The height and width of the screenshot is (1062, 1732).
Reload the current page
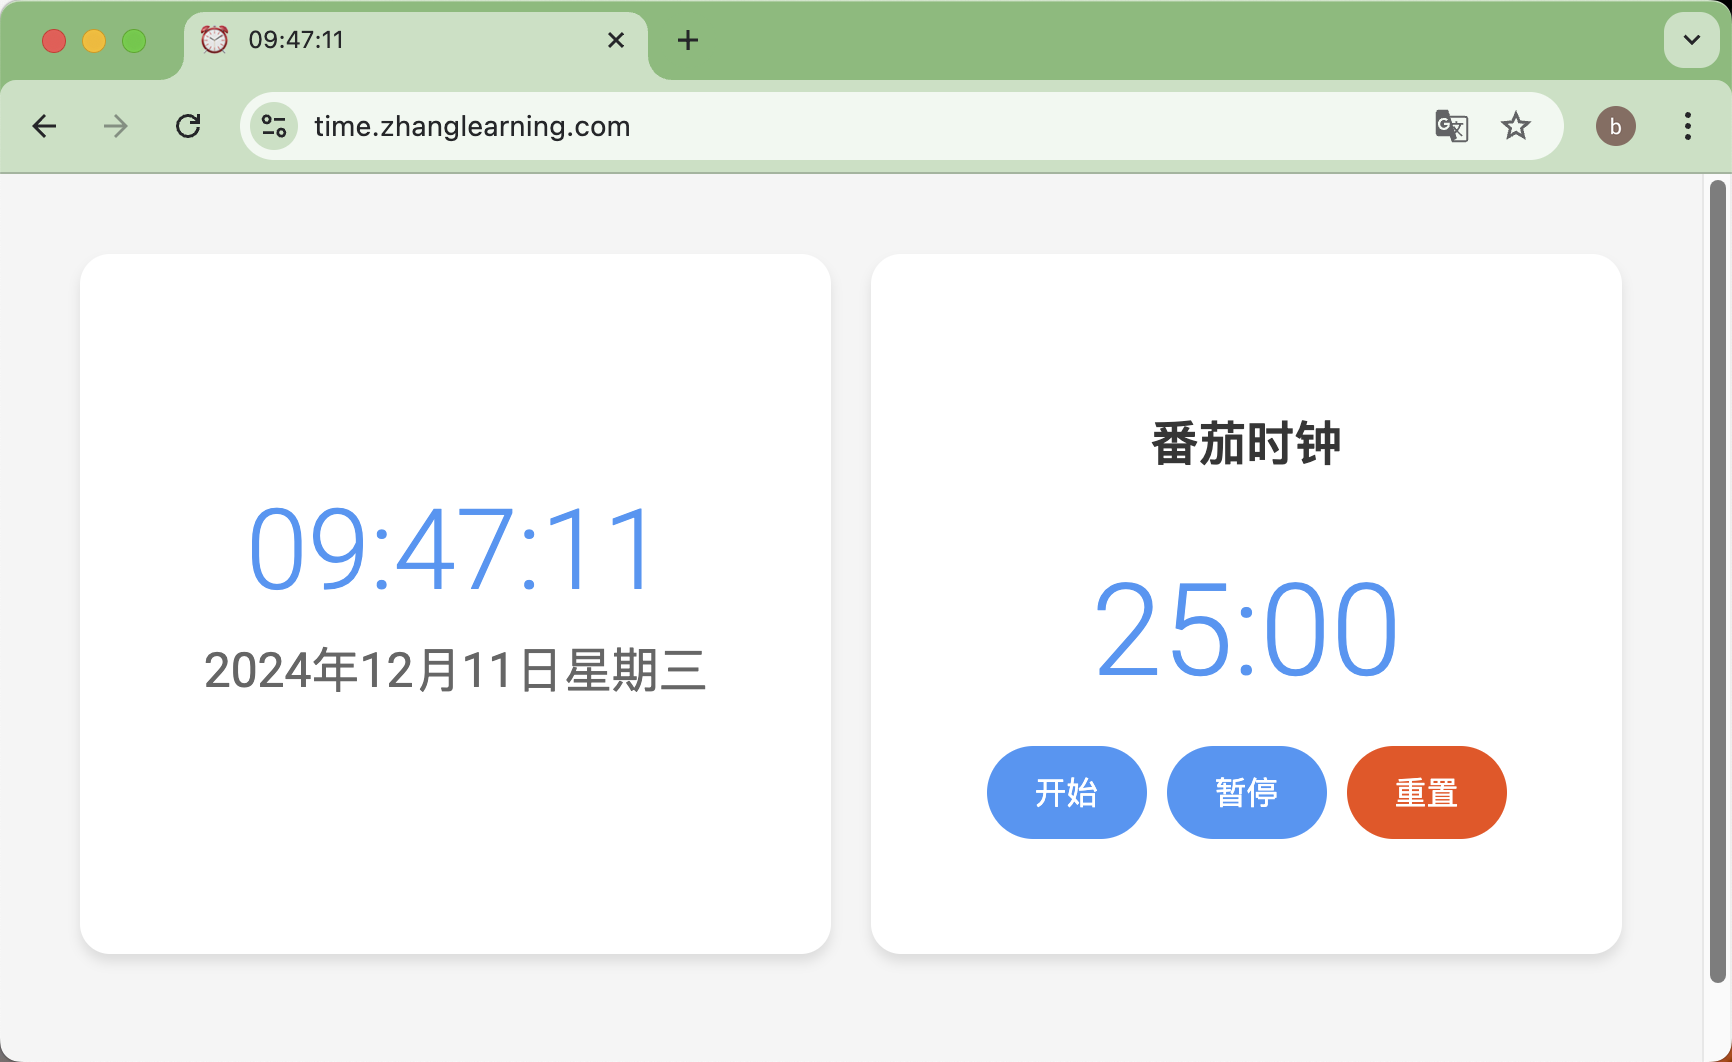(188, 126)
